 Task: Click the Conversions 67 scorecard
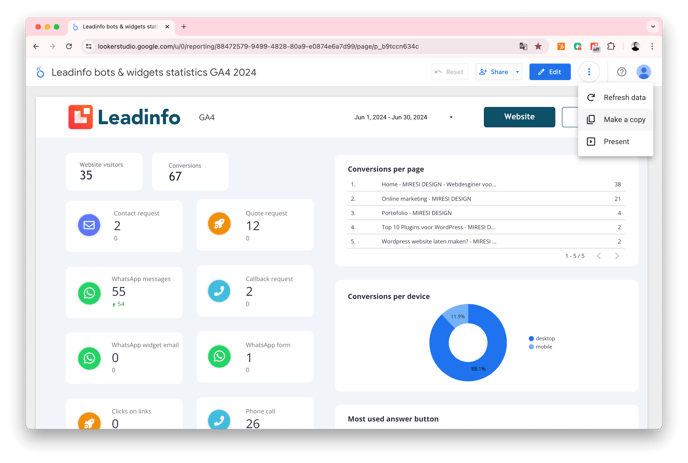(190, 172)
